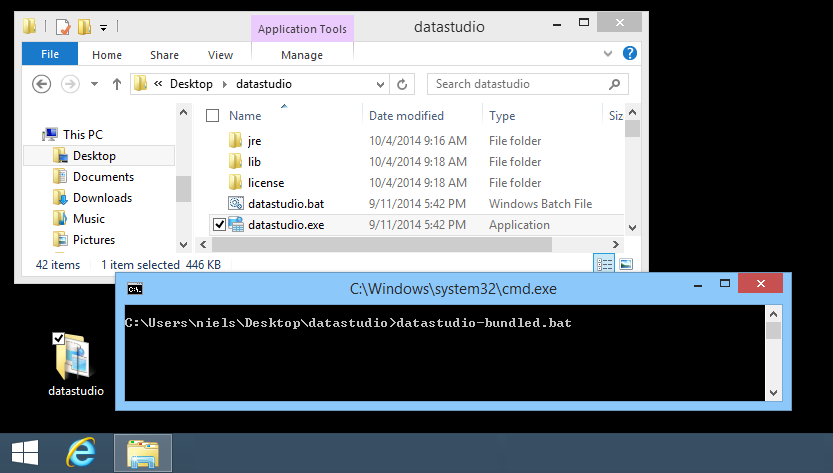The image size is (833, 473).
Task: Uncheck the datastudio.exe checkbox
Action: (219, 225)
